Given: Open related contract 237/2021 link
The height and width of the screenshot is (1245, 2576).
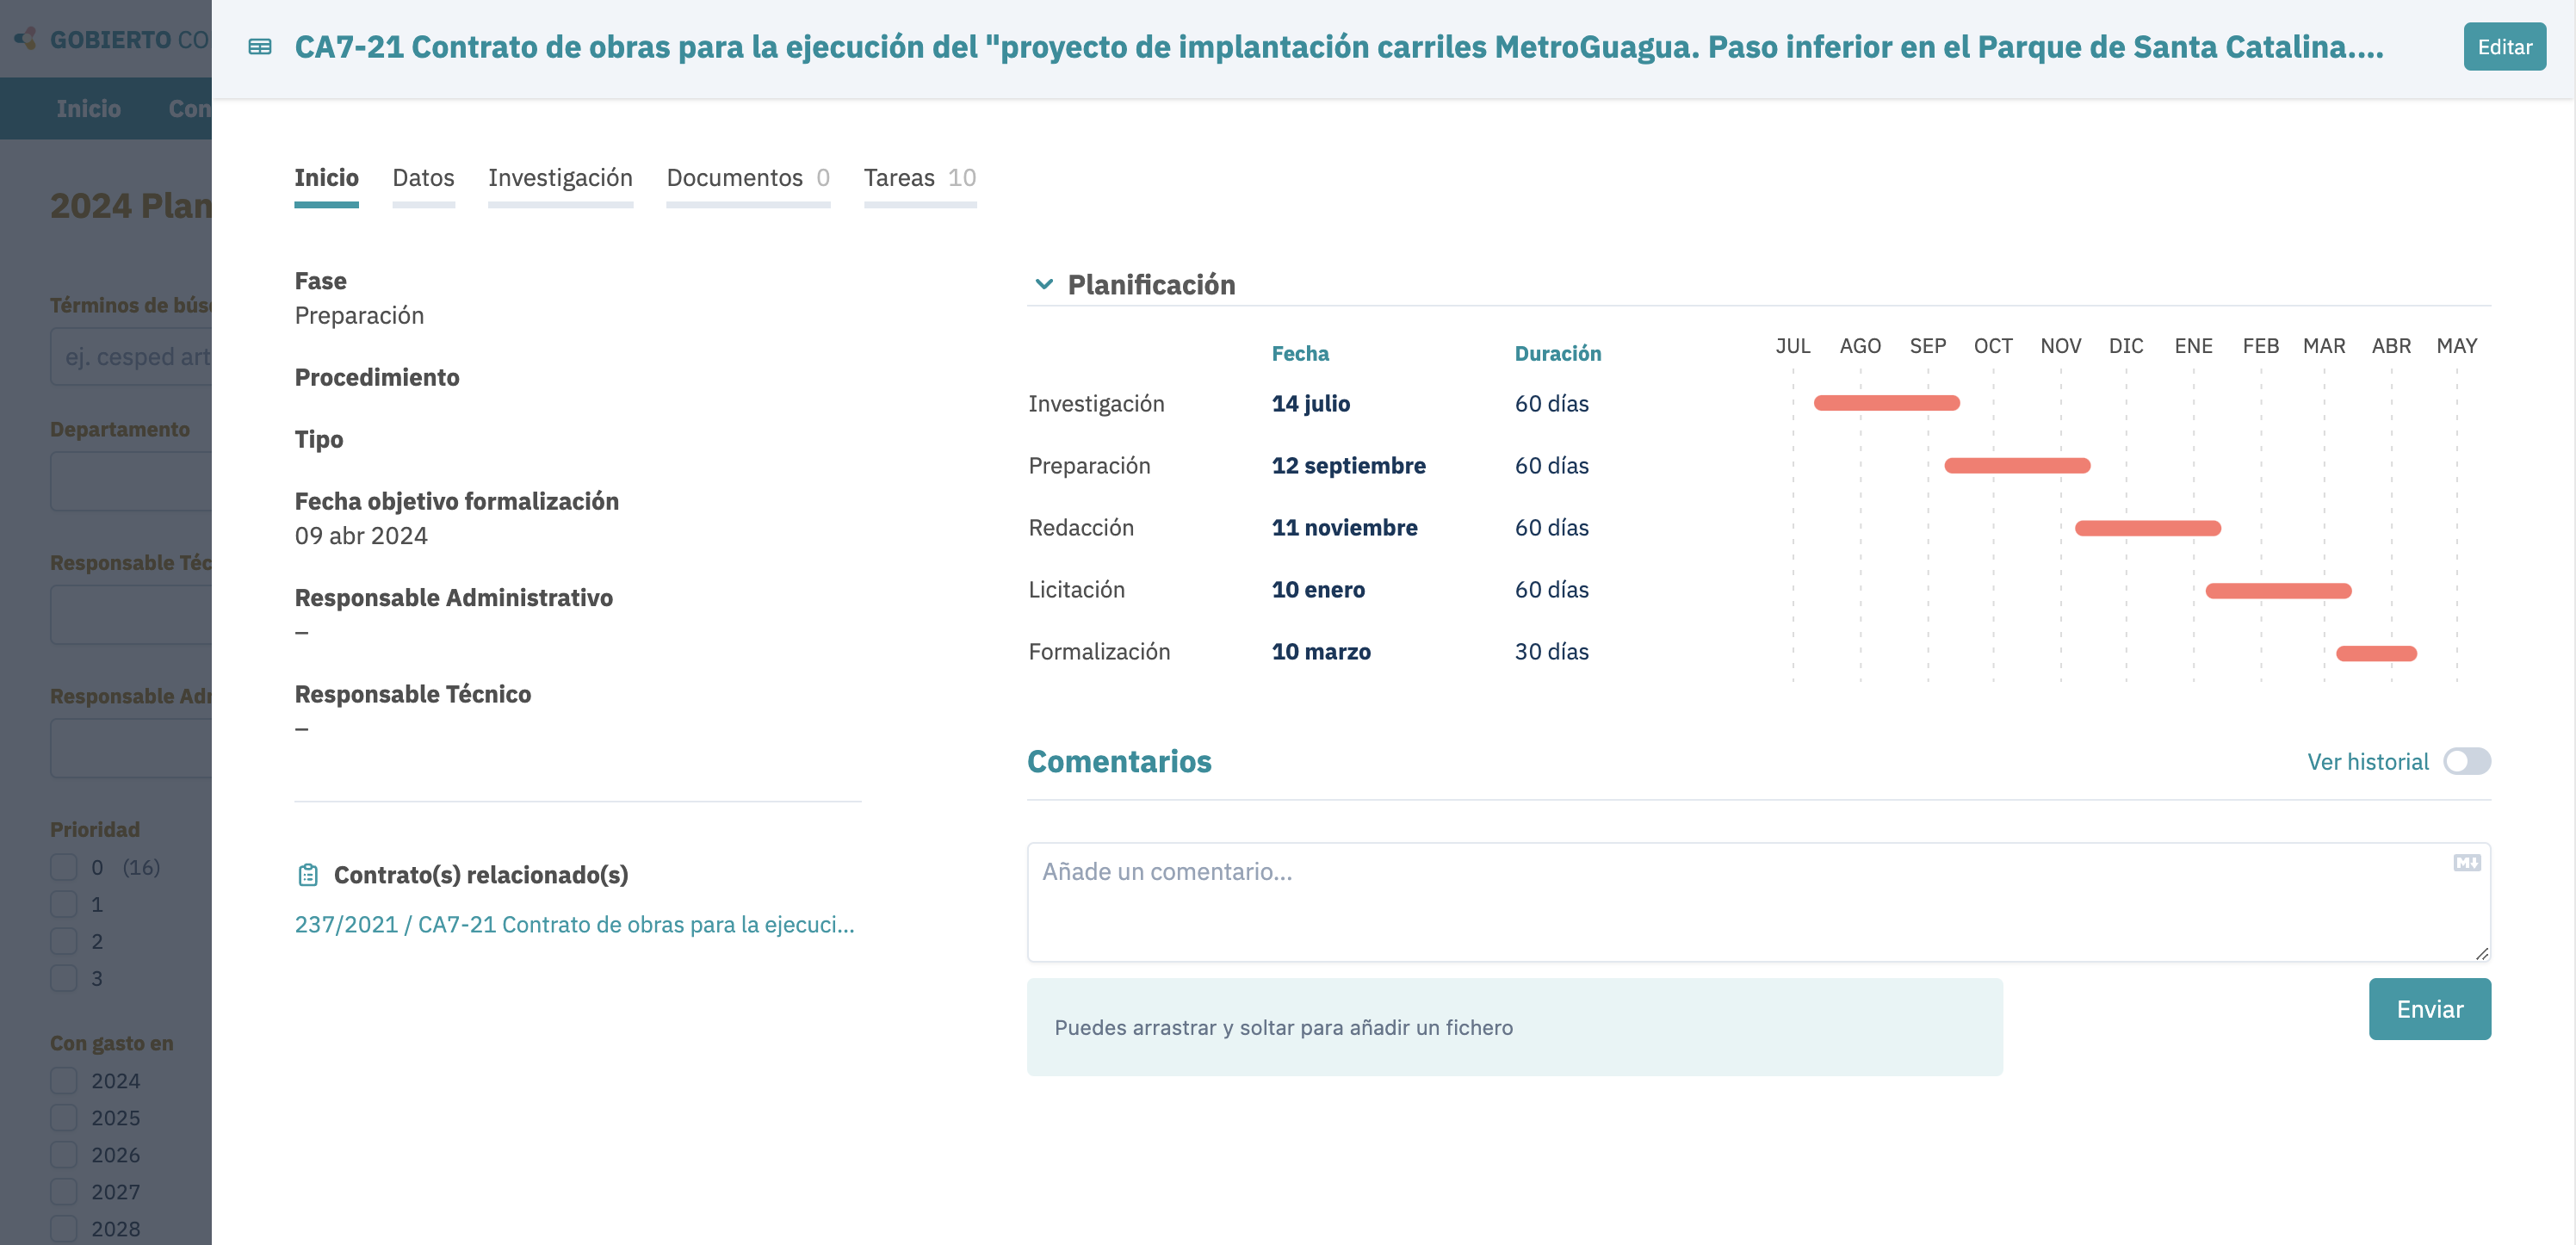Looking at the screenshot, I should pyautogui.click(x=574, y=925).
